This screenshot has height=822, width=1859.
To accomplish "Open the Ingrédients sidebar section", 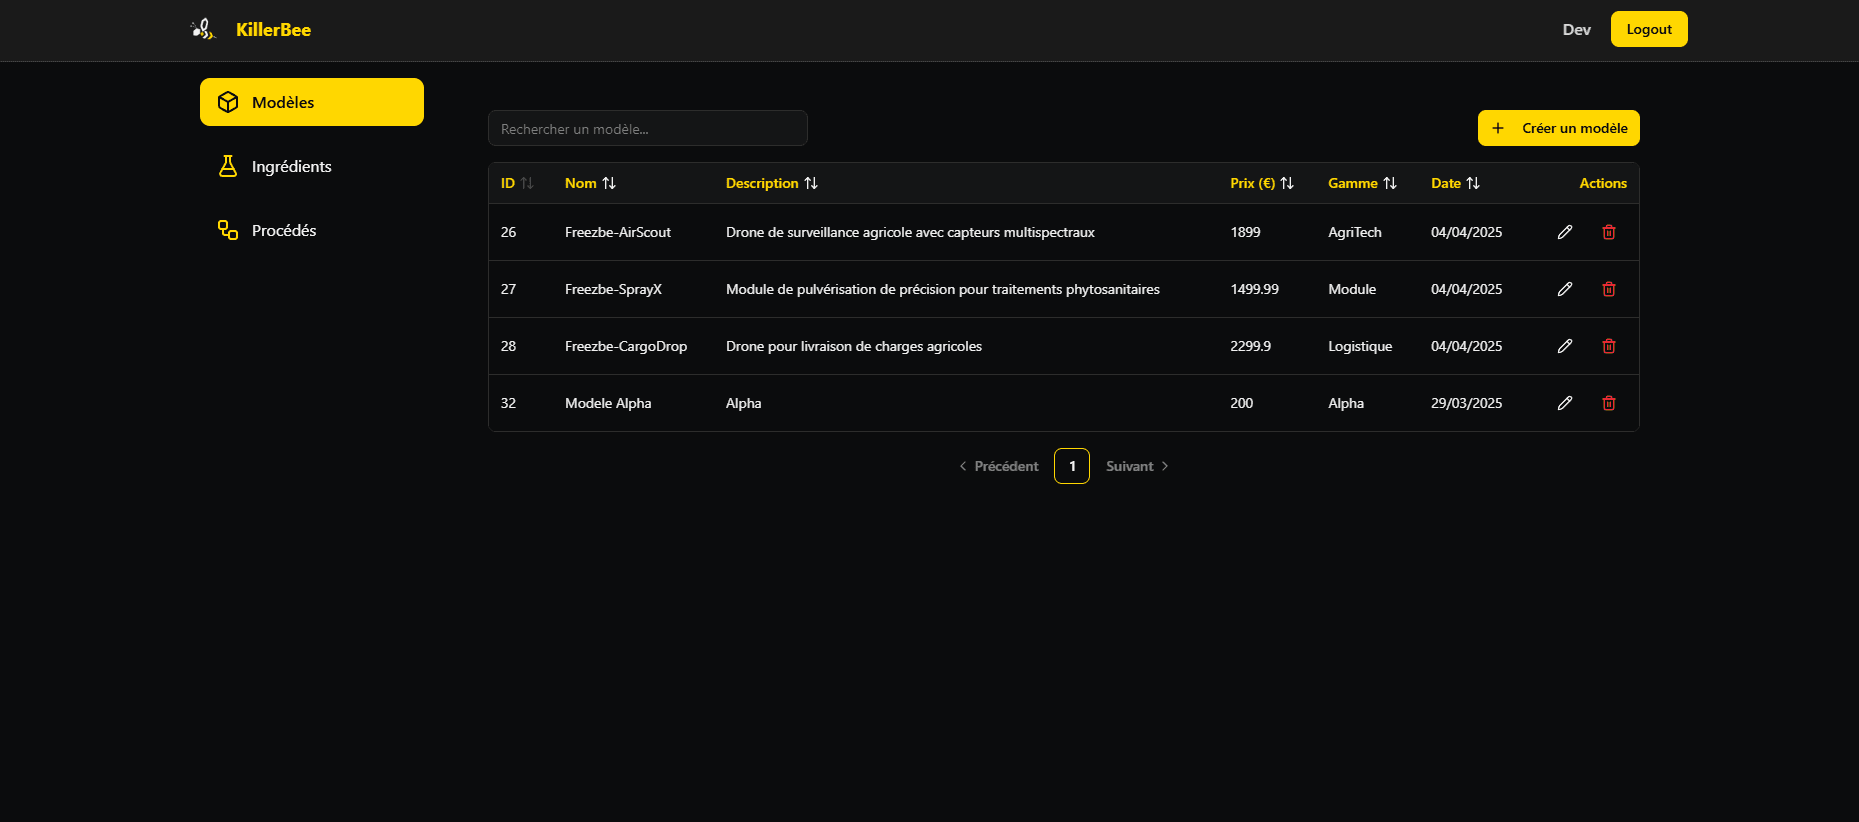I will tap(291, 166).
